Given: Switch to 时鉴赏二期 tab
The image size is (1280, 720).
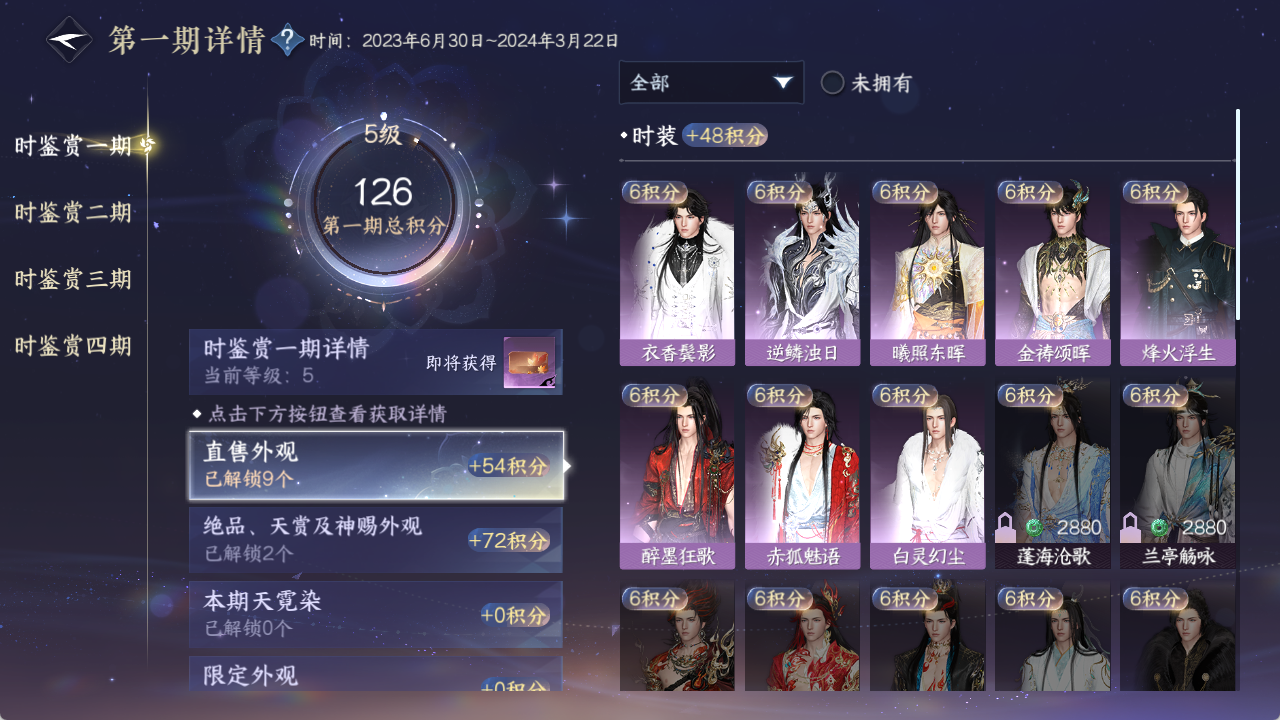Looking at the screenshot, I should pyautogui.click(x=73, y=212).
